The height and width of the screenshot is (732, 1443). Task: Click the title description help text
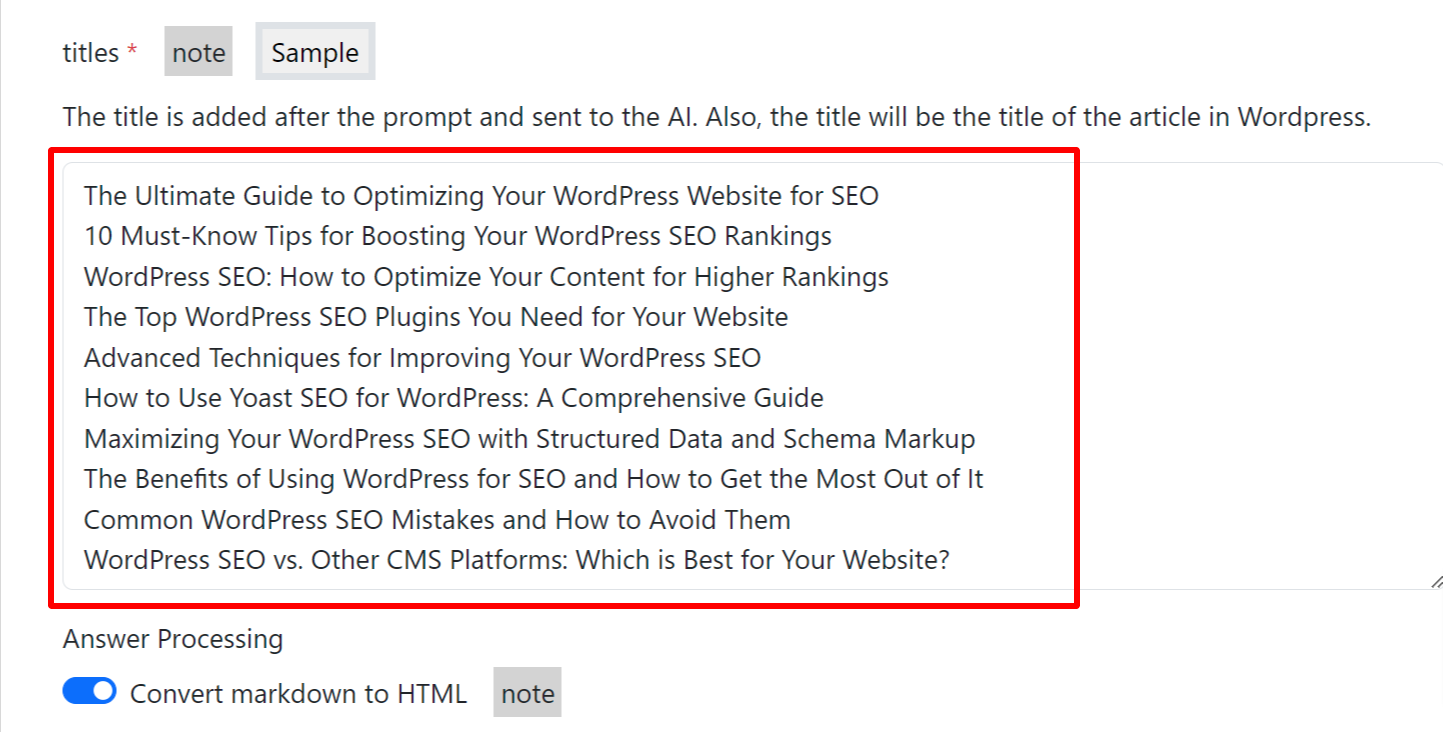pyautogui.click(x=716, y=117)
